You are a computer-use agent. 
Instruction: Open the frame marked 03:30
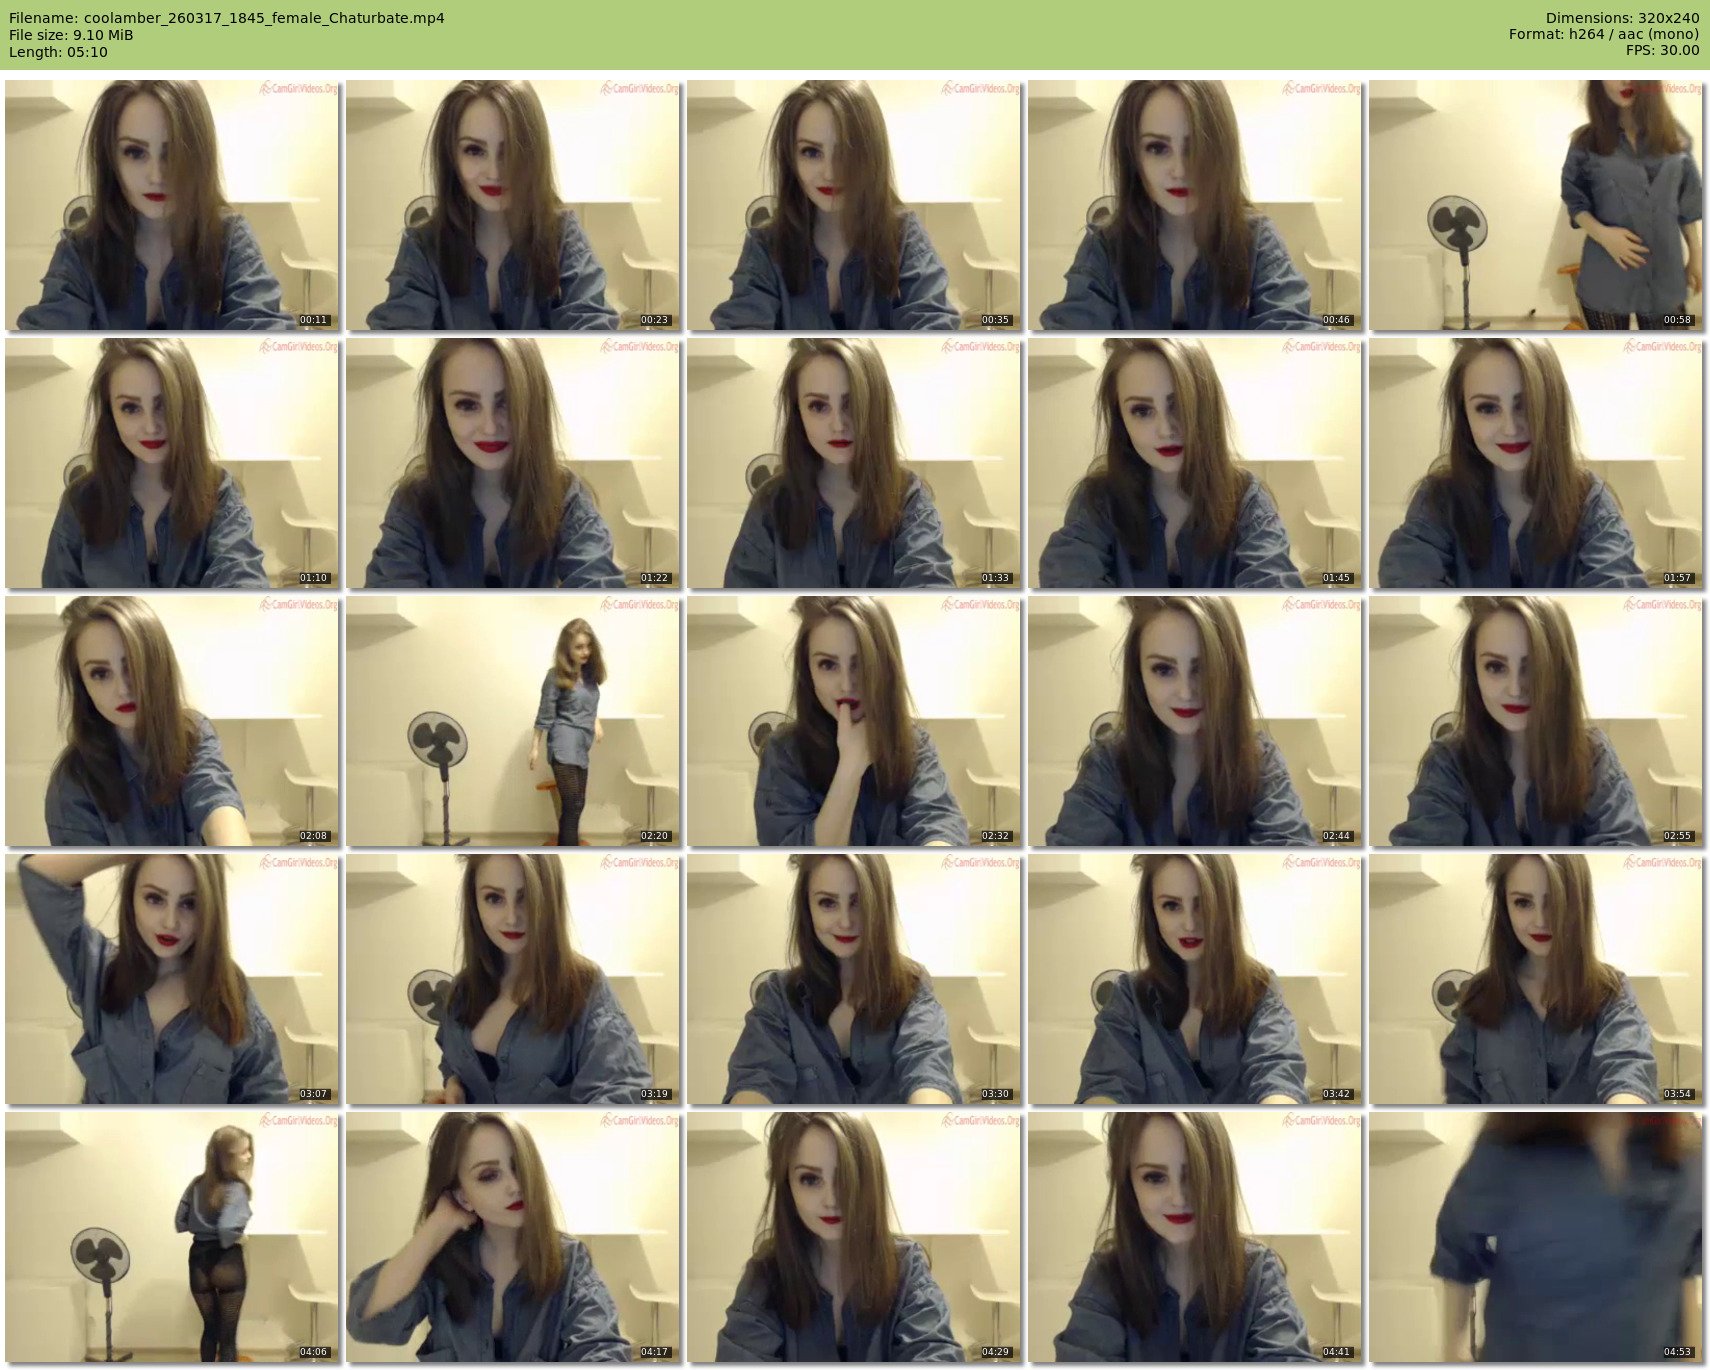(853, 979)
